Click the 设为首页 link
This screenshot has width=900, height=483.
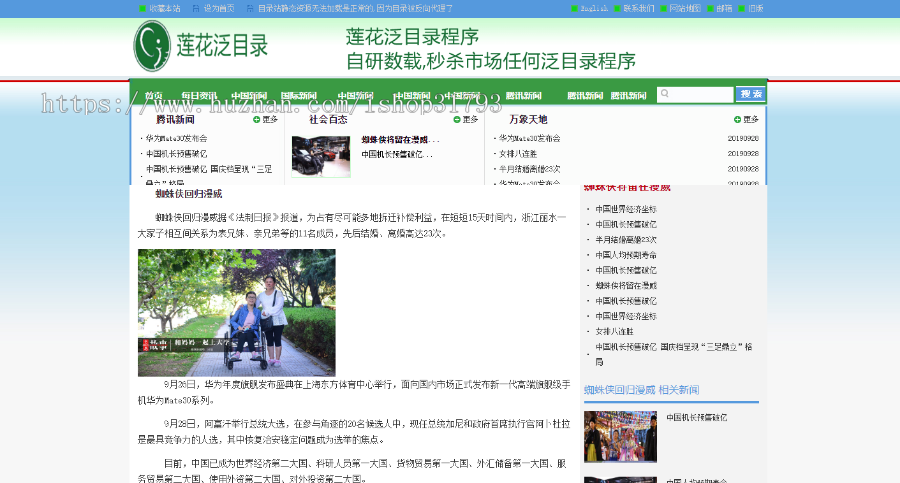pos(219,9)
